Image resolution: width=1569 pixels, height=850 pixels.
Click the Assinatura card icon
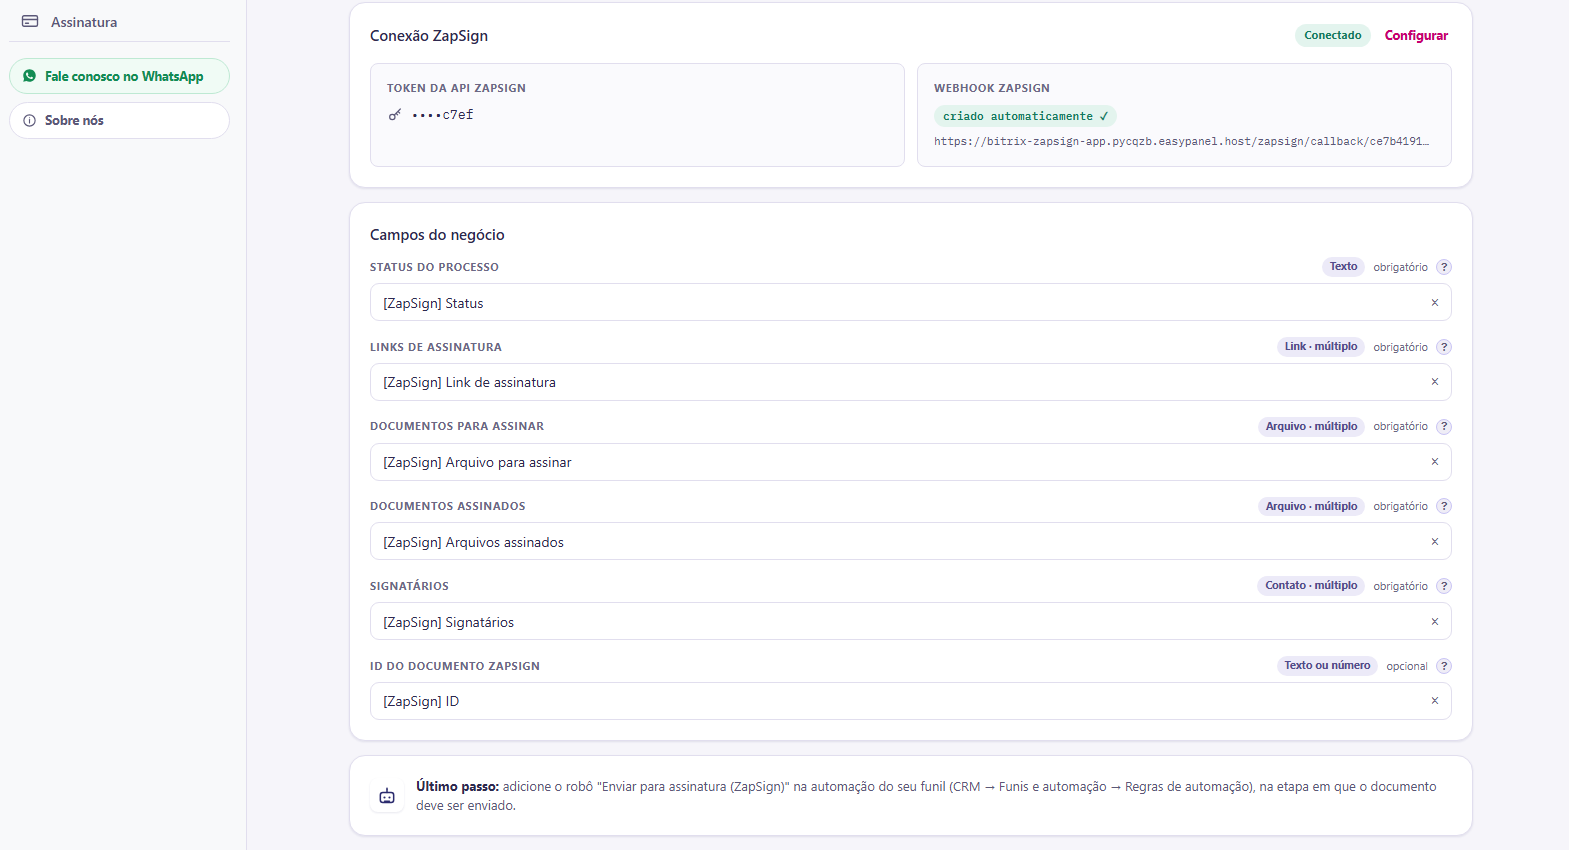[30, 21]
